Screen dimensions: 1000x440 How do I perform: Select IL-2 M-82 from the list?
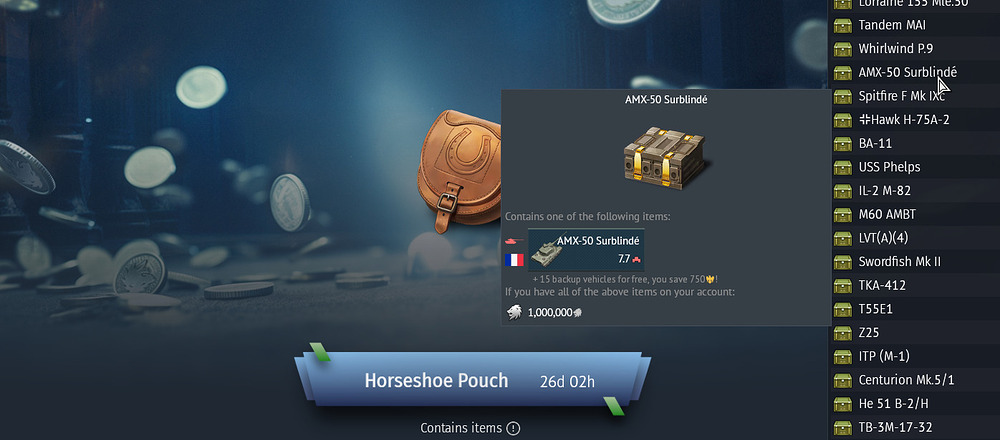(x=914, y=191)
